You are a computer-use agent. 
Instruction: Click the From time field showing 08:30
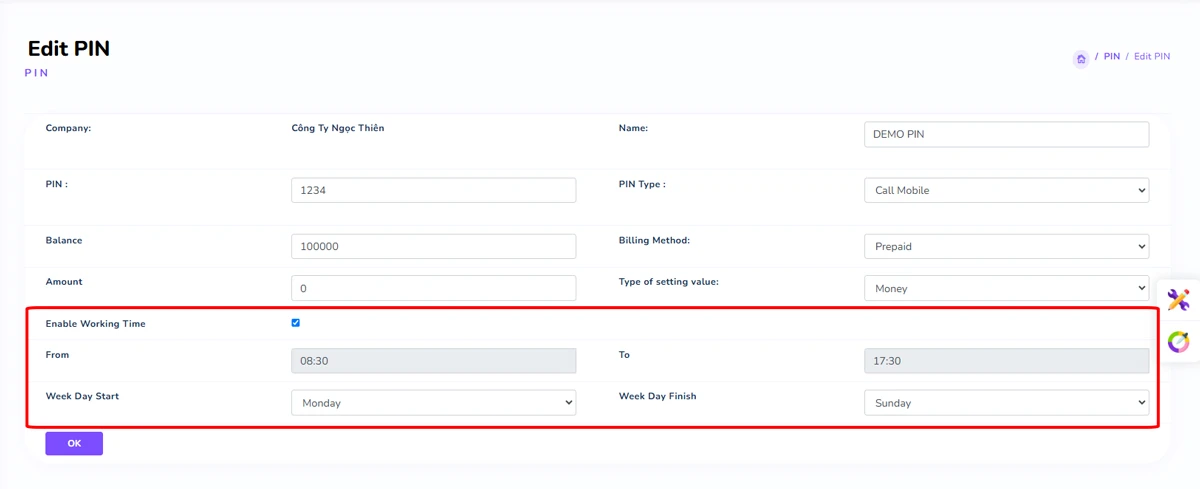[433, 361]
